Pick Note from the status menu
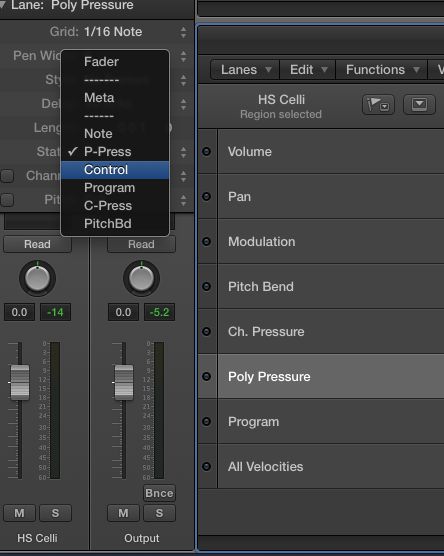The width and height of the screenshot is (444, 556). [115, 134]
